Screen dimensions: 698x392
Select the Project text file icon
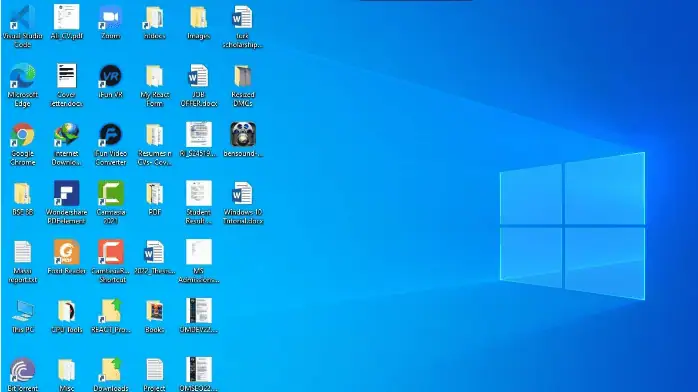pyautogui.click(x=154, y=370)
